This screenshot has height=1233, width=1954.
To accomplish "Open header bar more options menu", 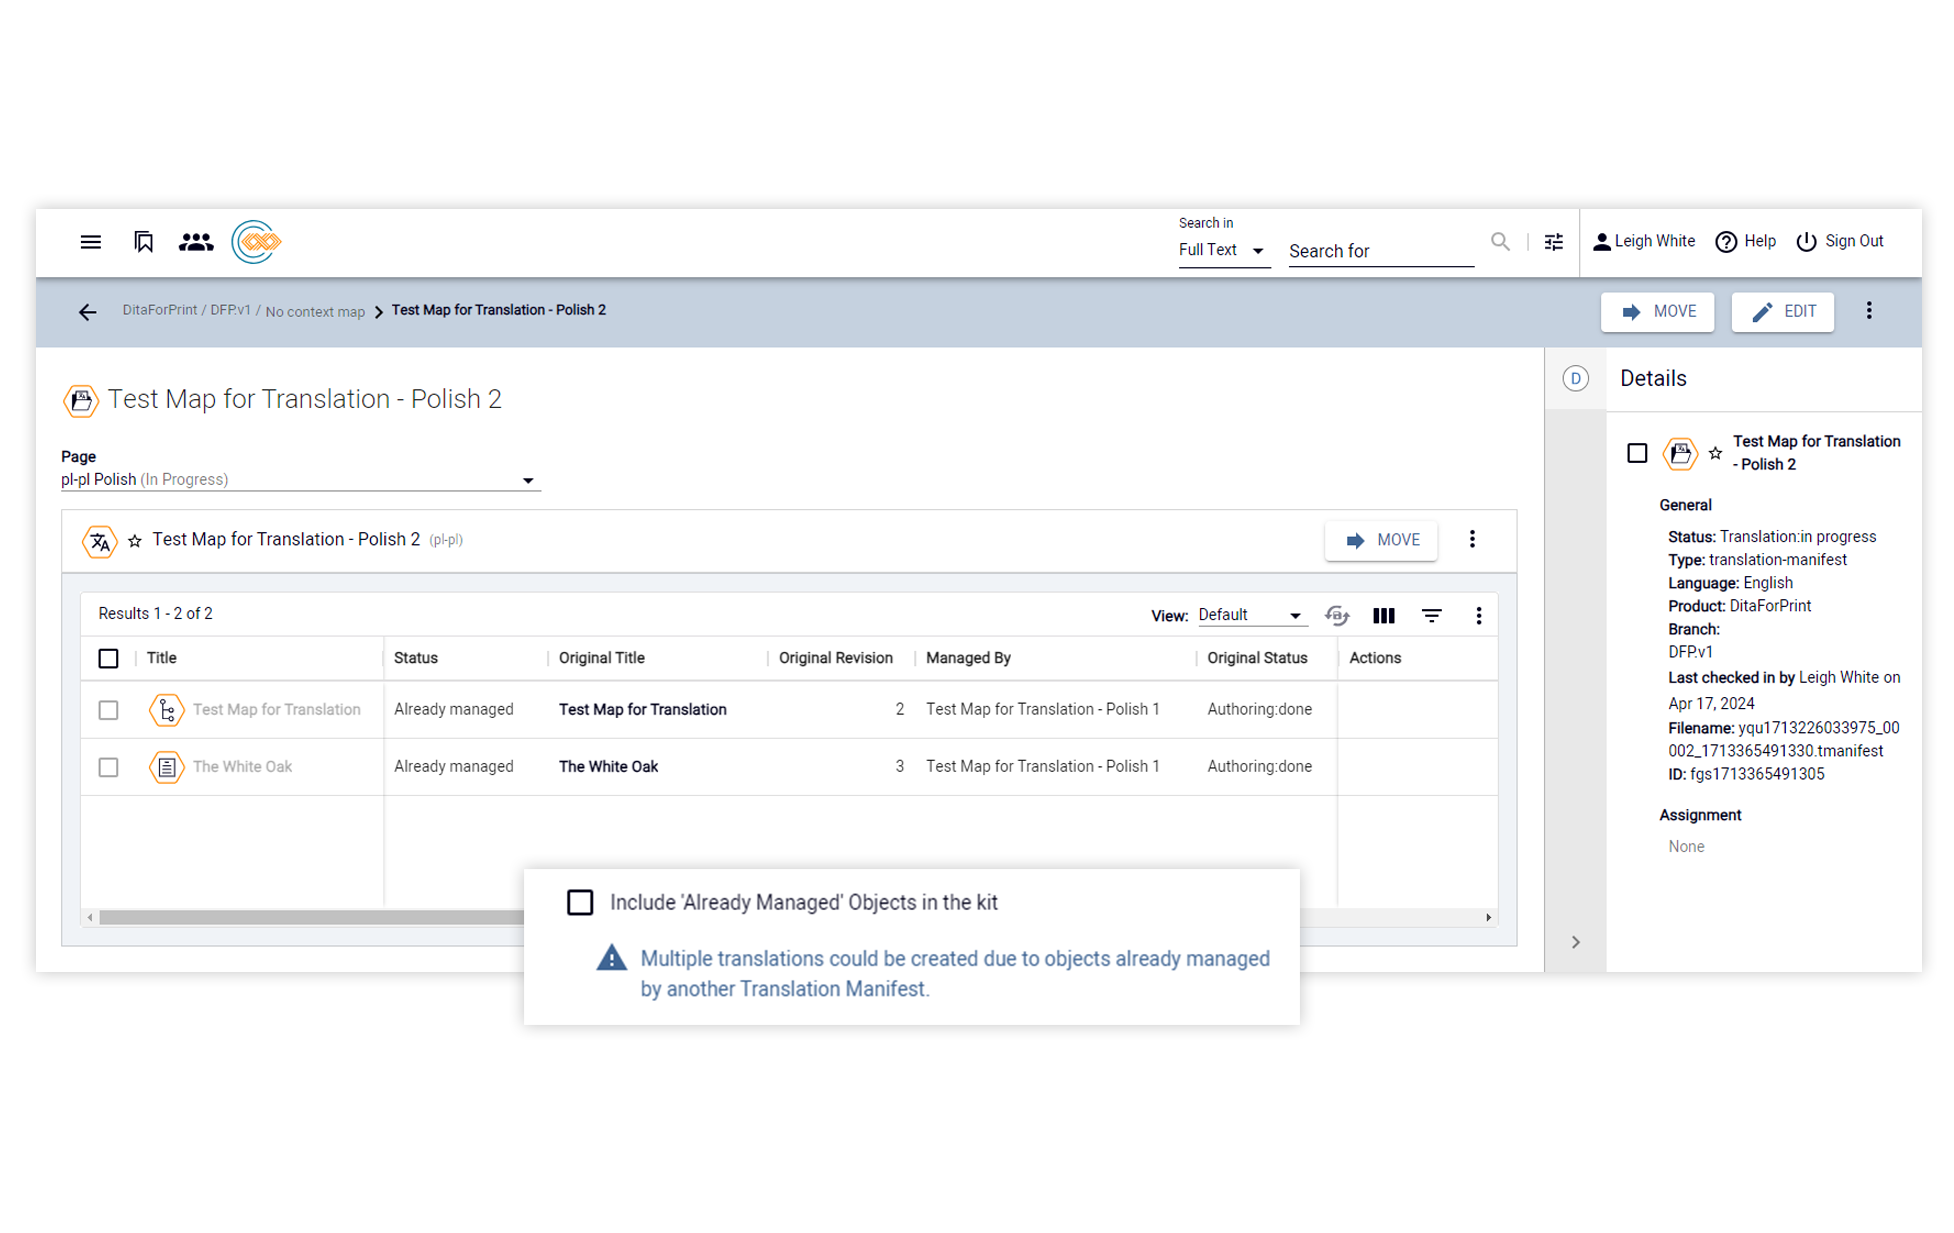I will click(1869, 311).
